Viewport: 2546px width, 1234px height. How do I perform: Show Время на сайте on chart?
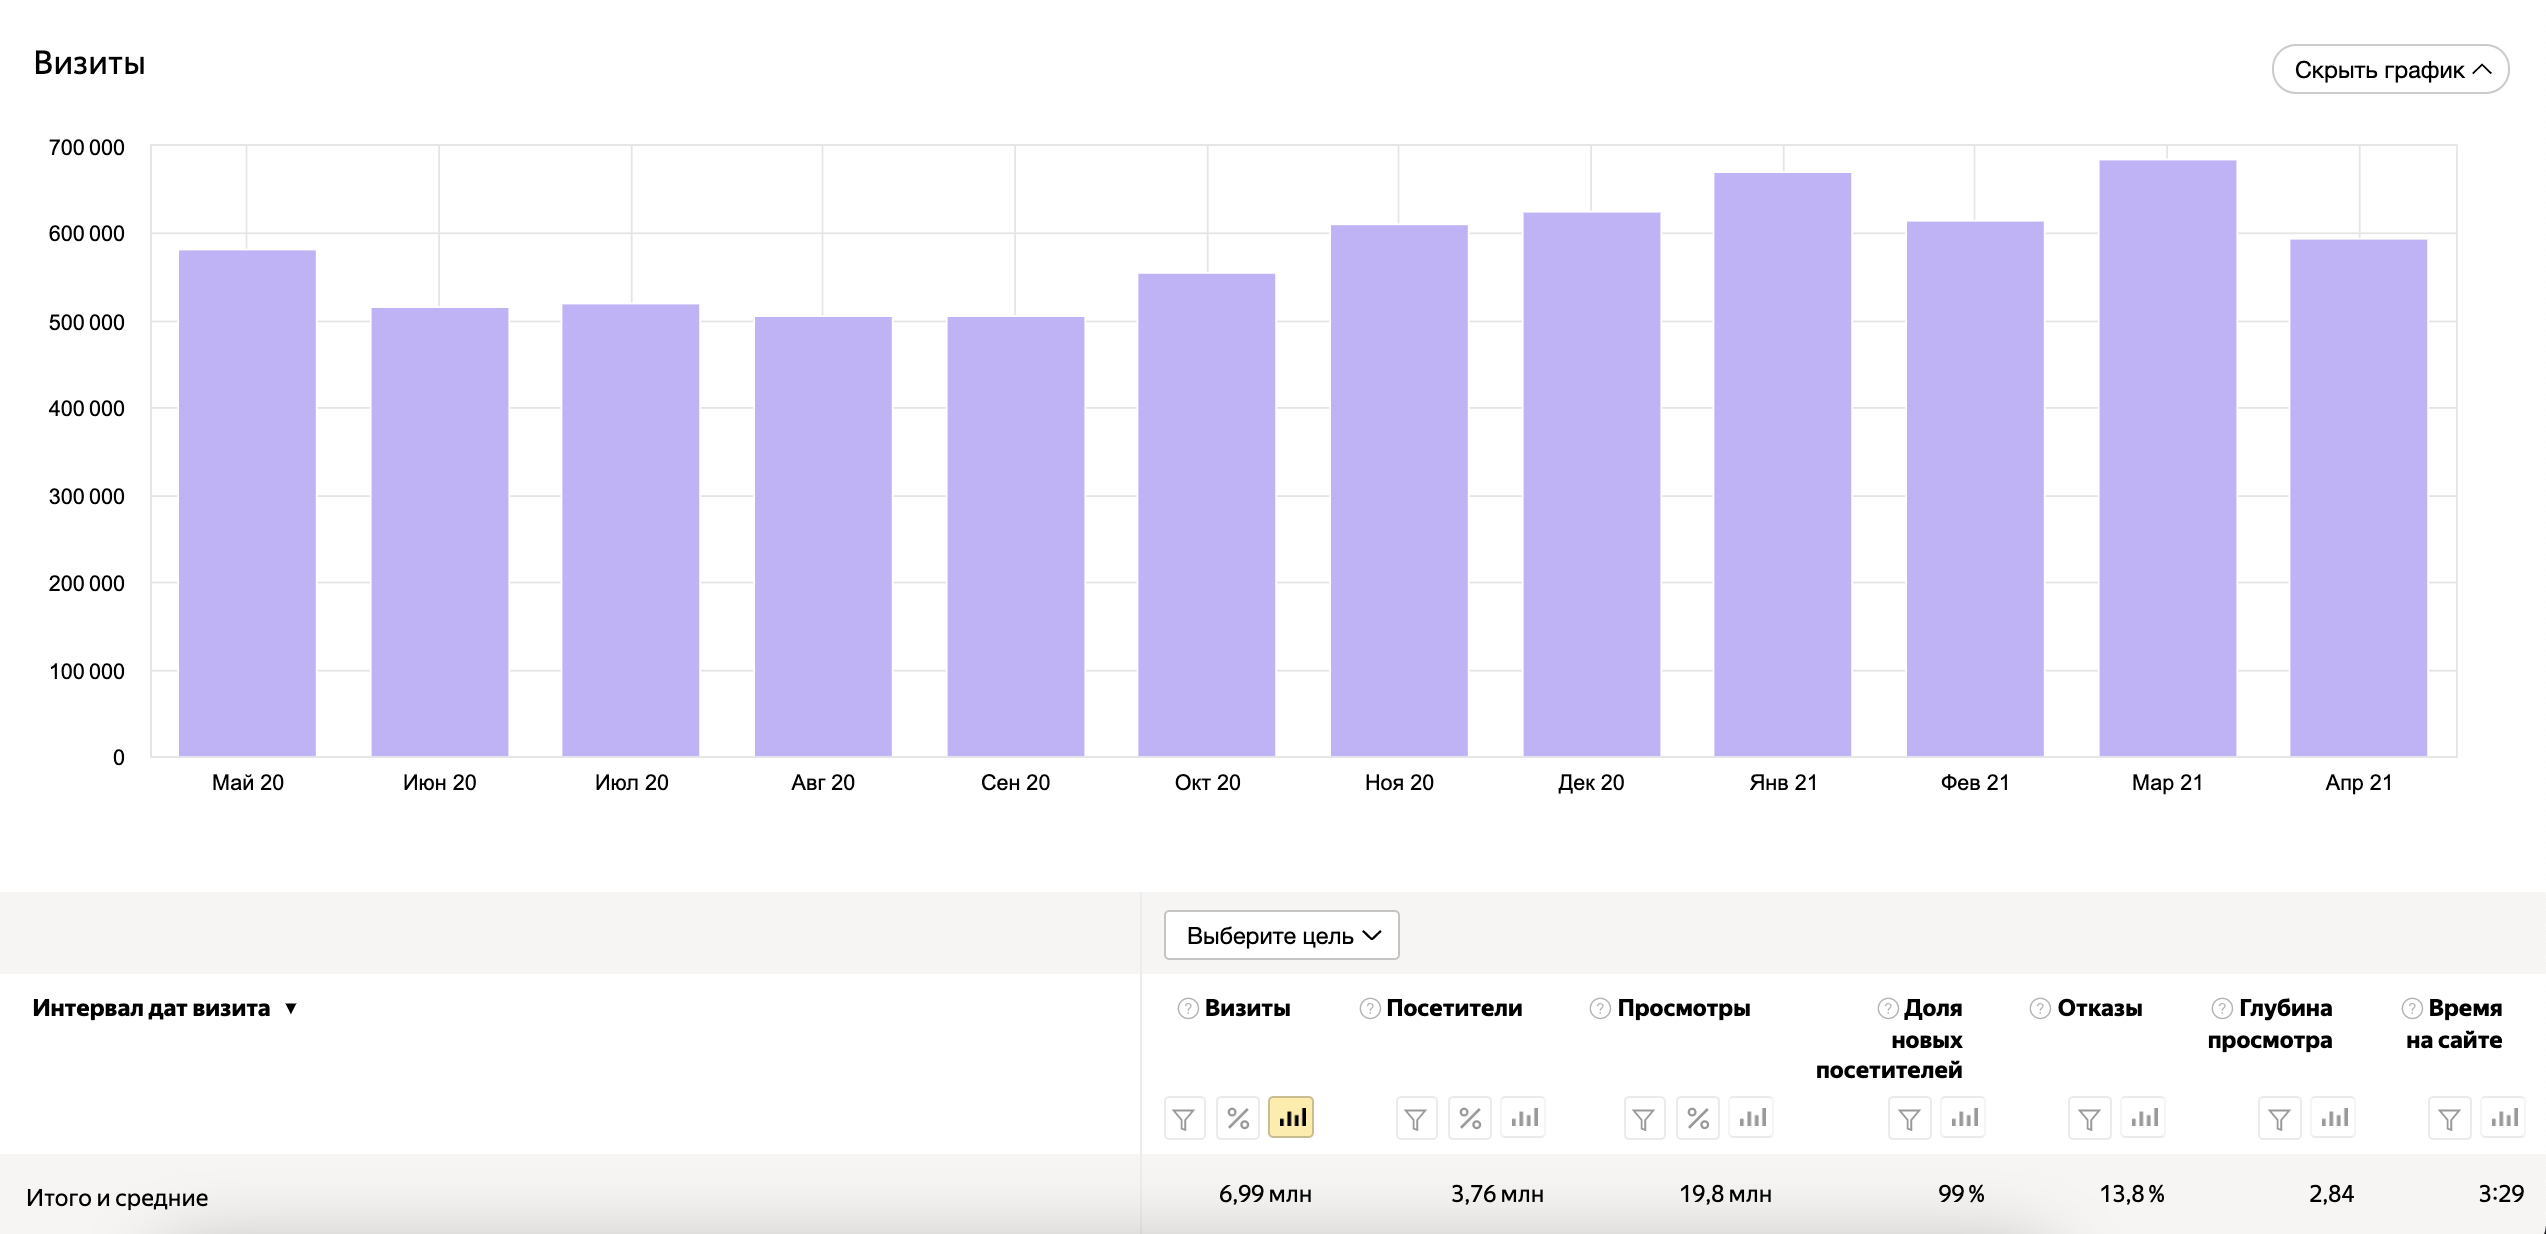tap(2503, 1118)
